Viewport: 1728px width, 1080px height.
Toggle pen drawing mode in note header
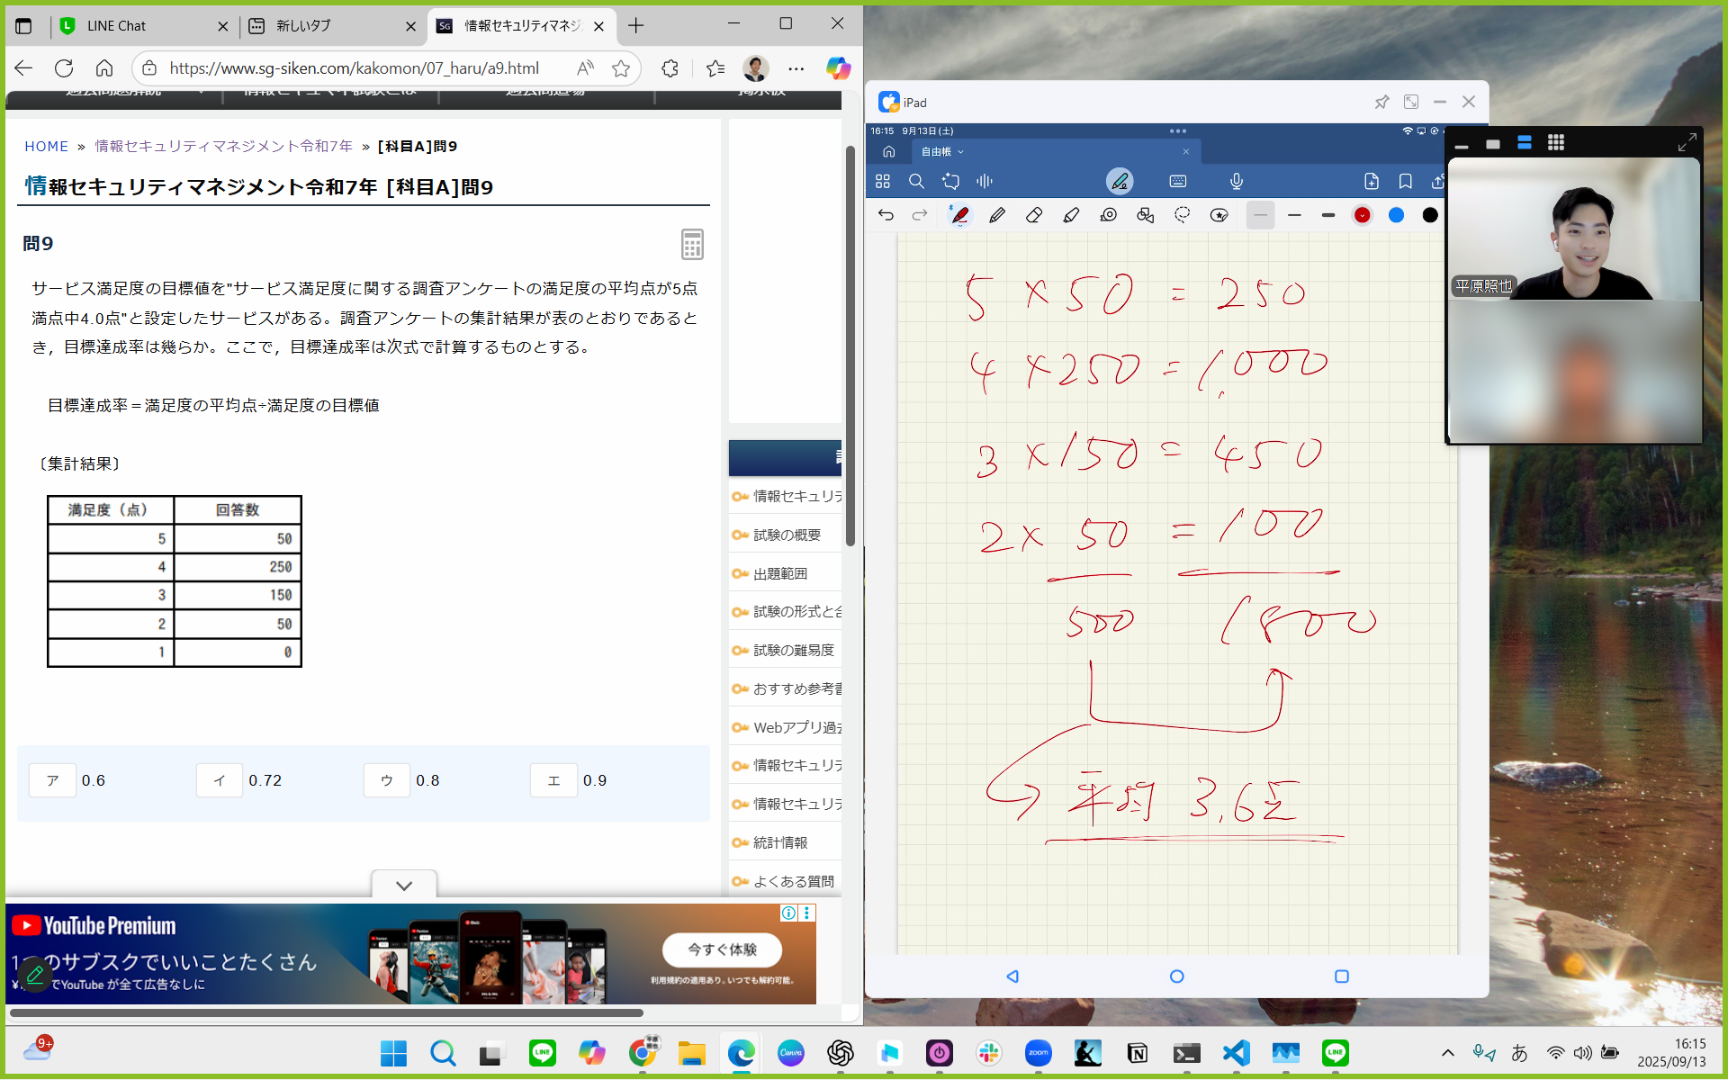point(1120,181)
